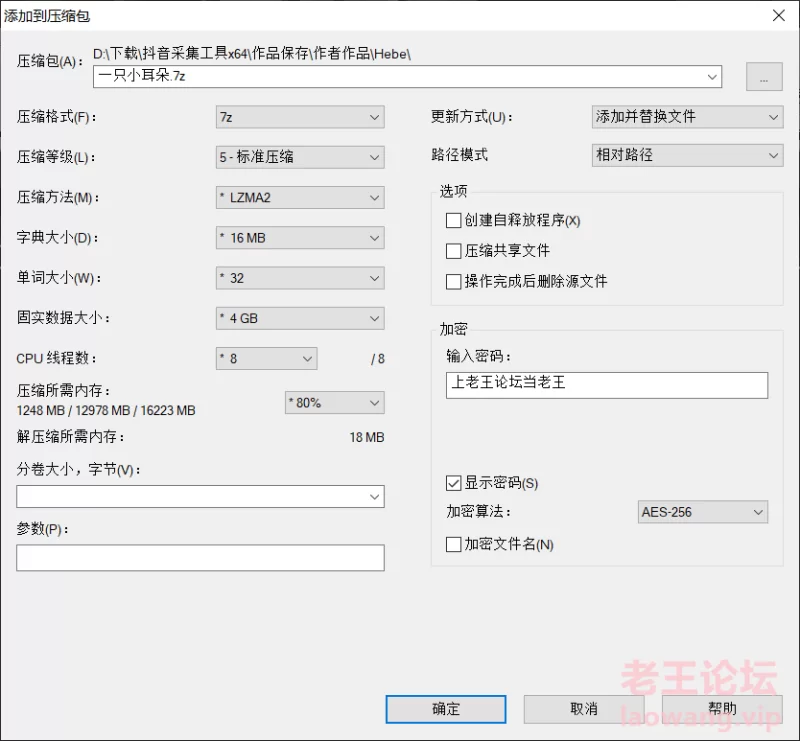800x741 pixels.
Task: Open the 更新方式 dropdown showing 添加并替换文件
Action: point(687,117)
